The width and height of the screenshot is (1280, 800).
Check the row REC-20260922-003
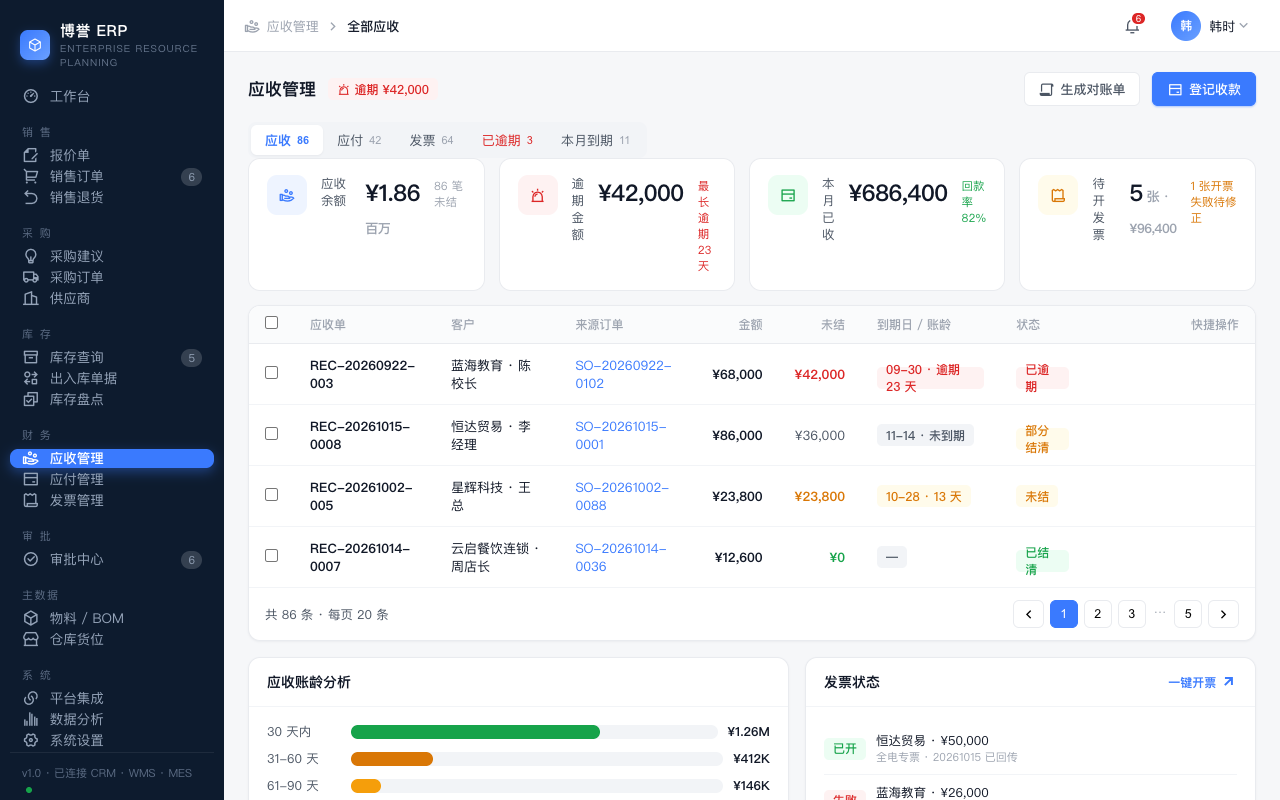(271, 372)
